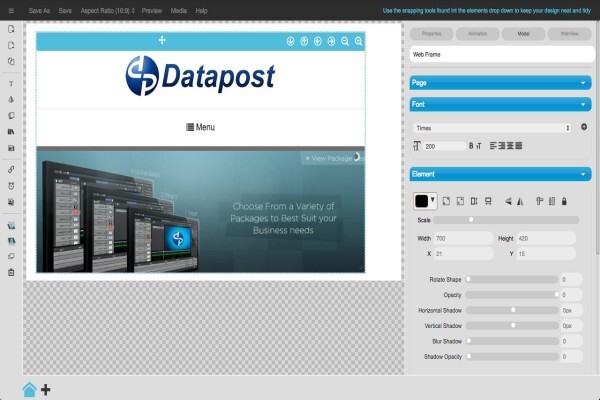The height and width of the screenshot is (400, 600).
Task: Click the scroll up arrow in frame toolbar
Action: click(x=304, y=41)
